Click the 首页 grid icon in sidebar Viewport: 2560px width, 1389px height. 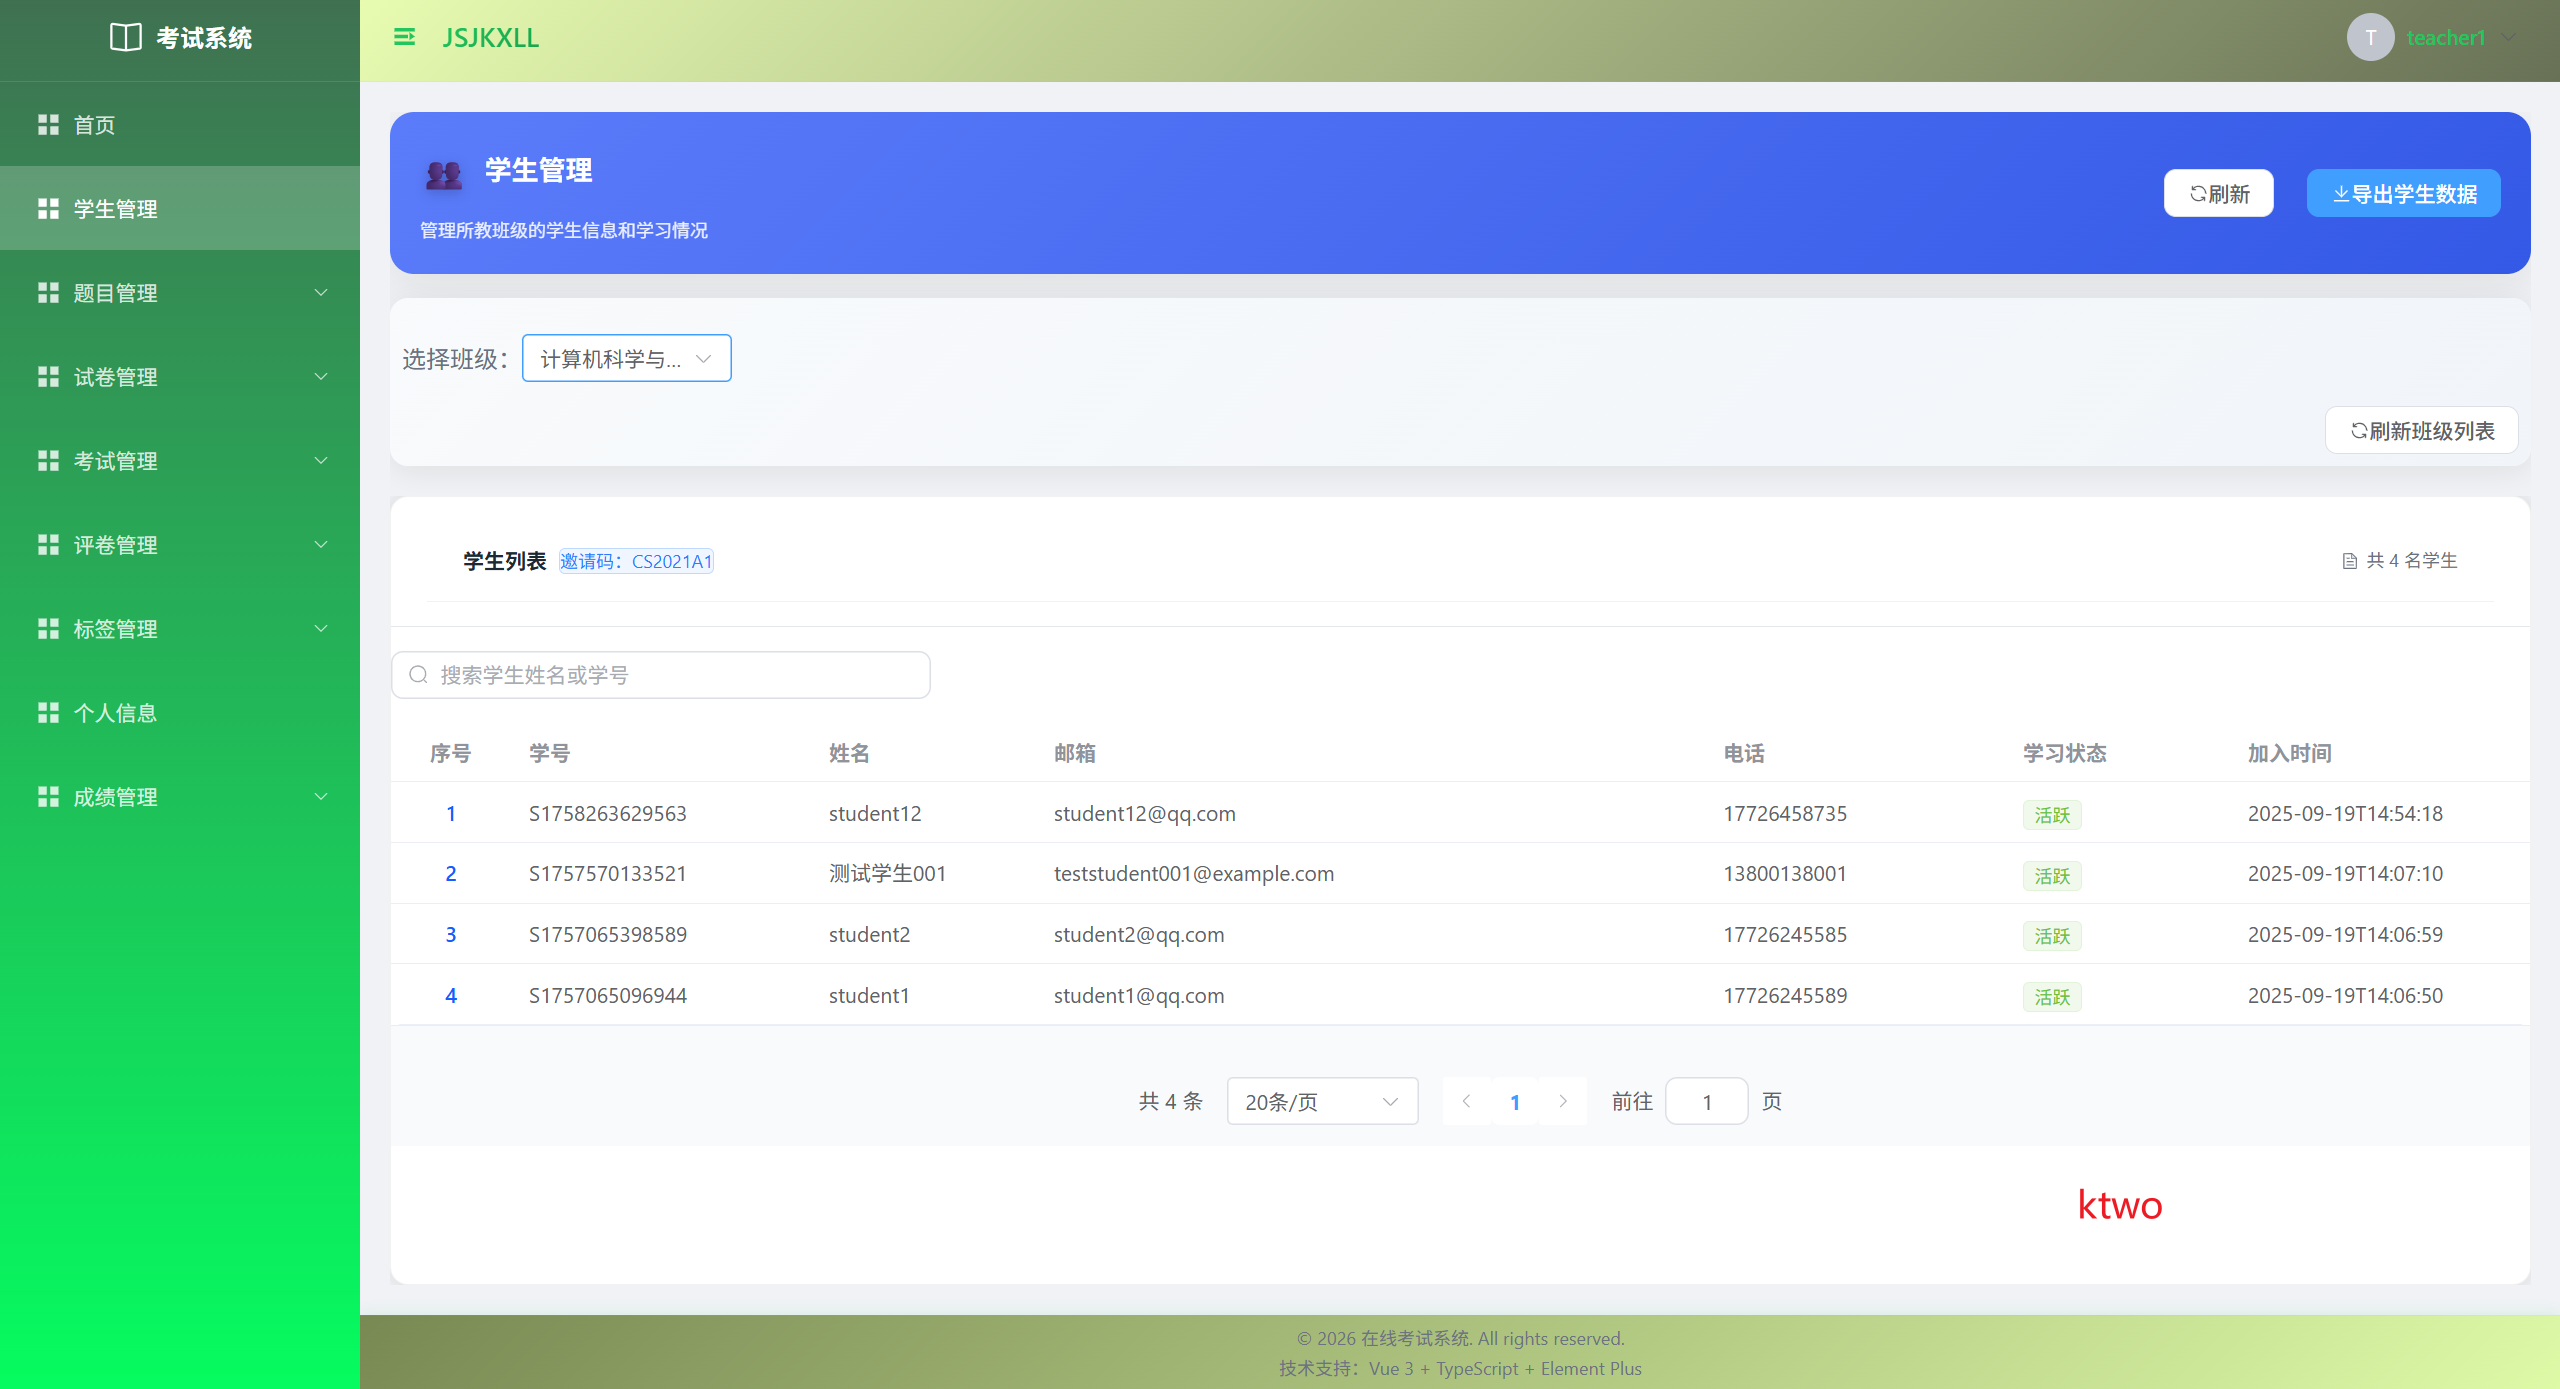pos(48,125)
